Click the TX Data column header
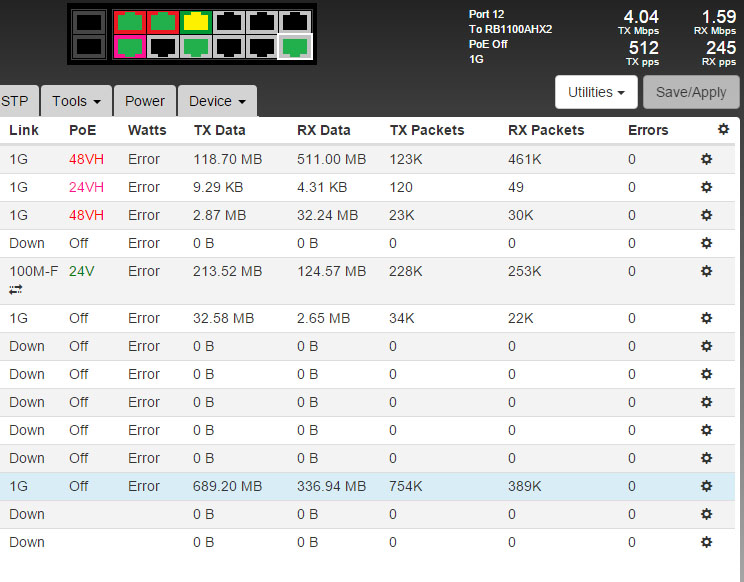The width and height of the screenshot is (744, 582). 219,130
